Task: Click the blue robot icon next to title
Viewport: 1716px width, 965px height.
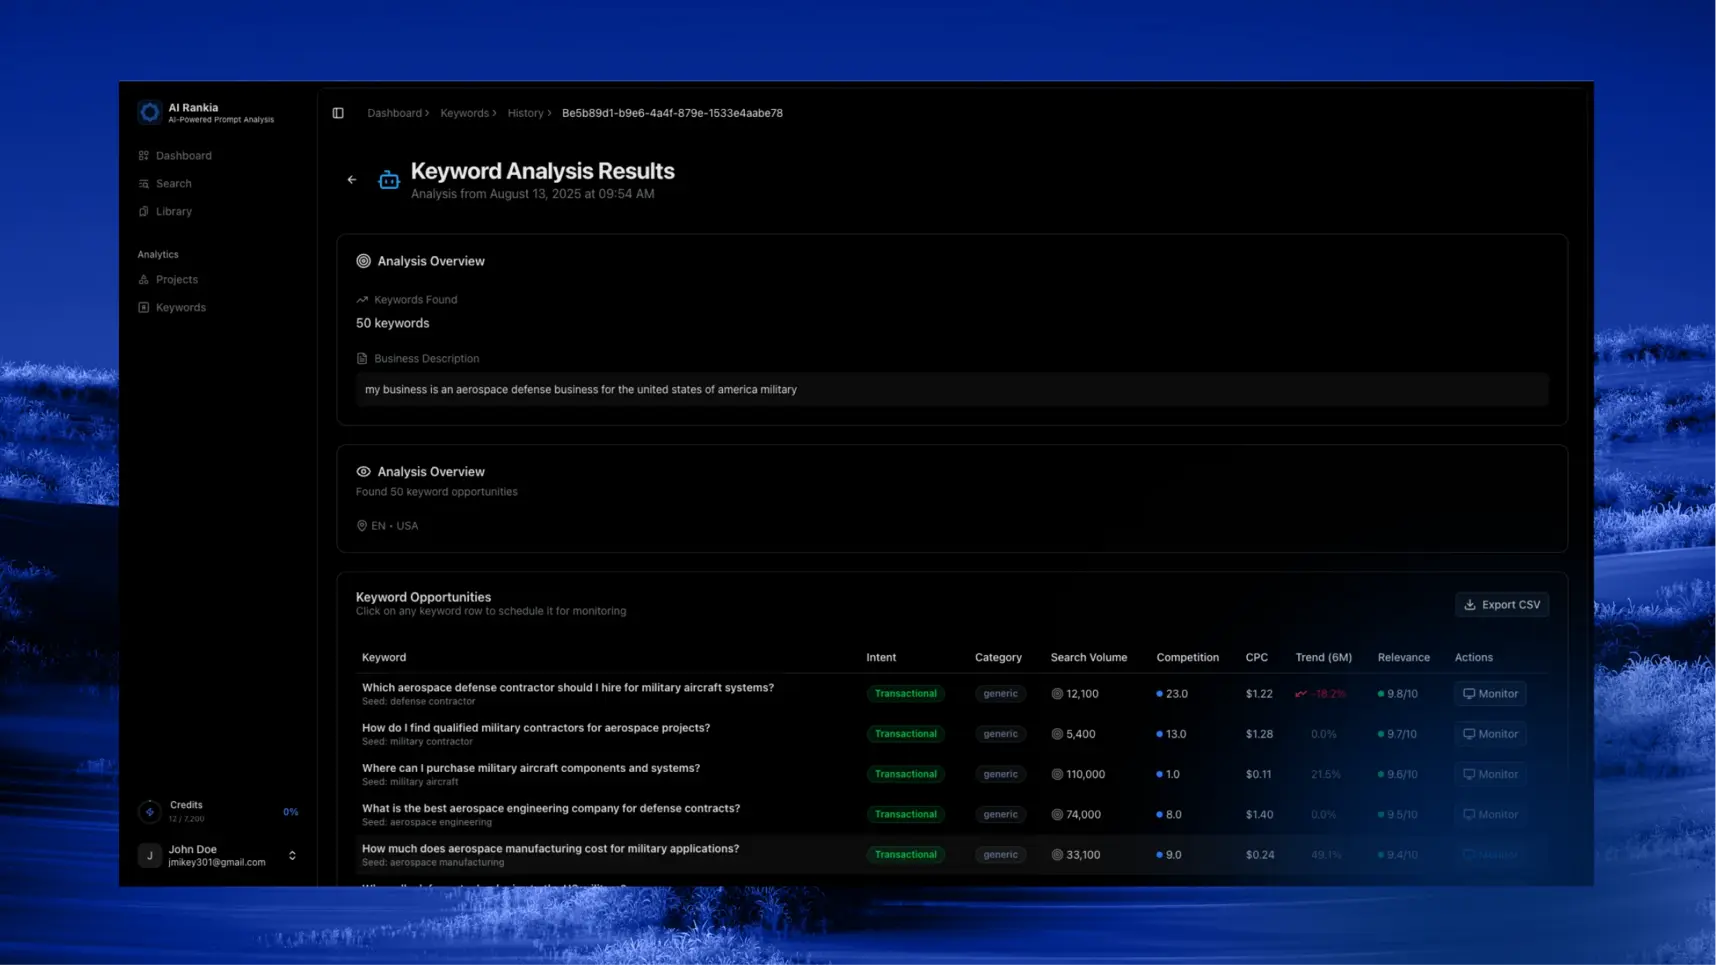Action: coord(388,179)
